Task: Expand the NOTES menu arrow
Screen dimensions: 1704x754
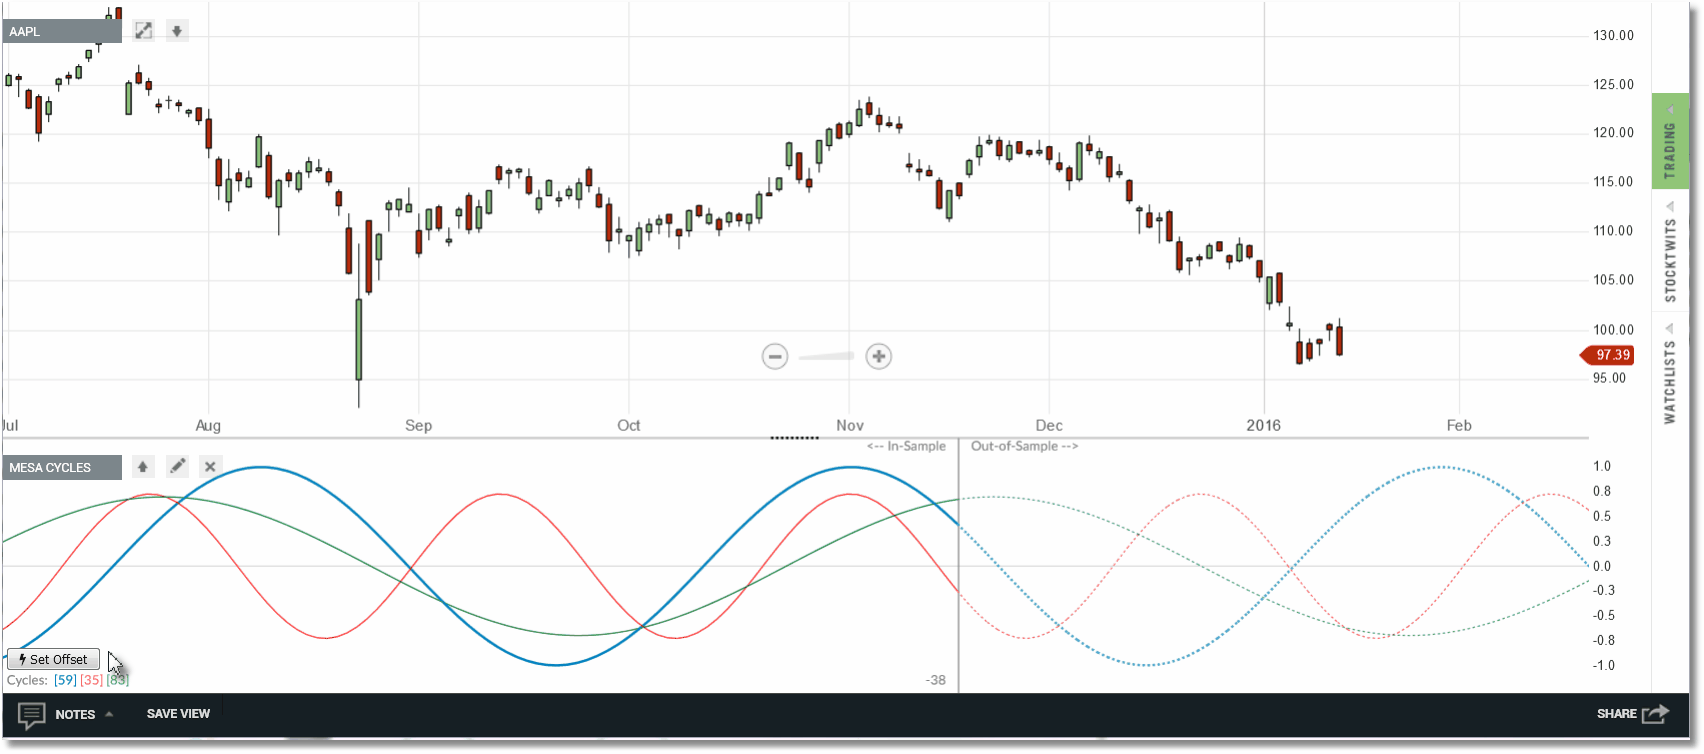Action: pos(109,714)
